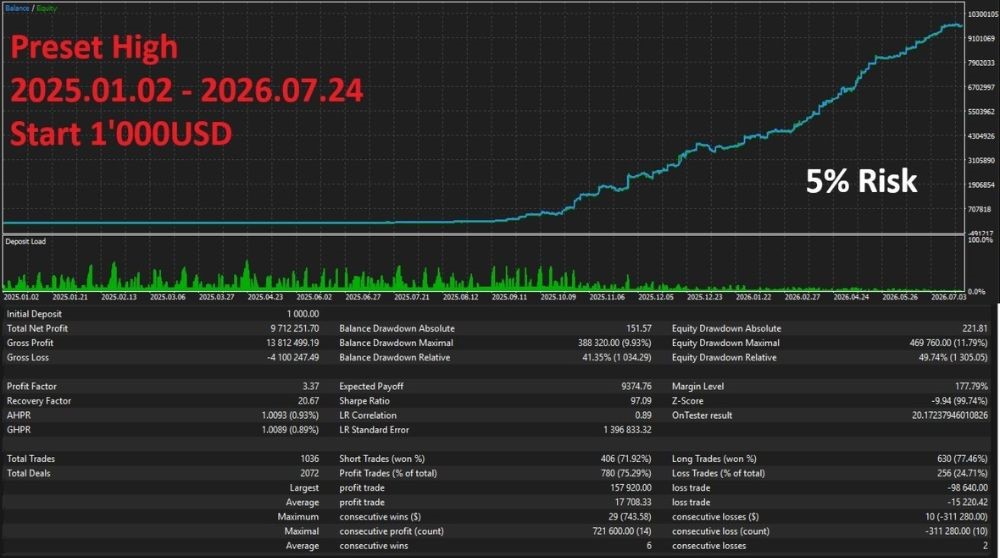The image size is (1000, 558).
Task: Click the GHPR value 1.0089 (0.89%)
Action: [290, 430]
